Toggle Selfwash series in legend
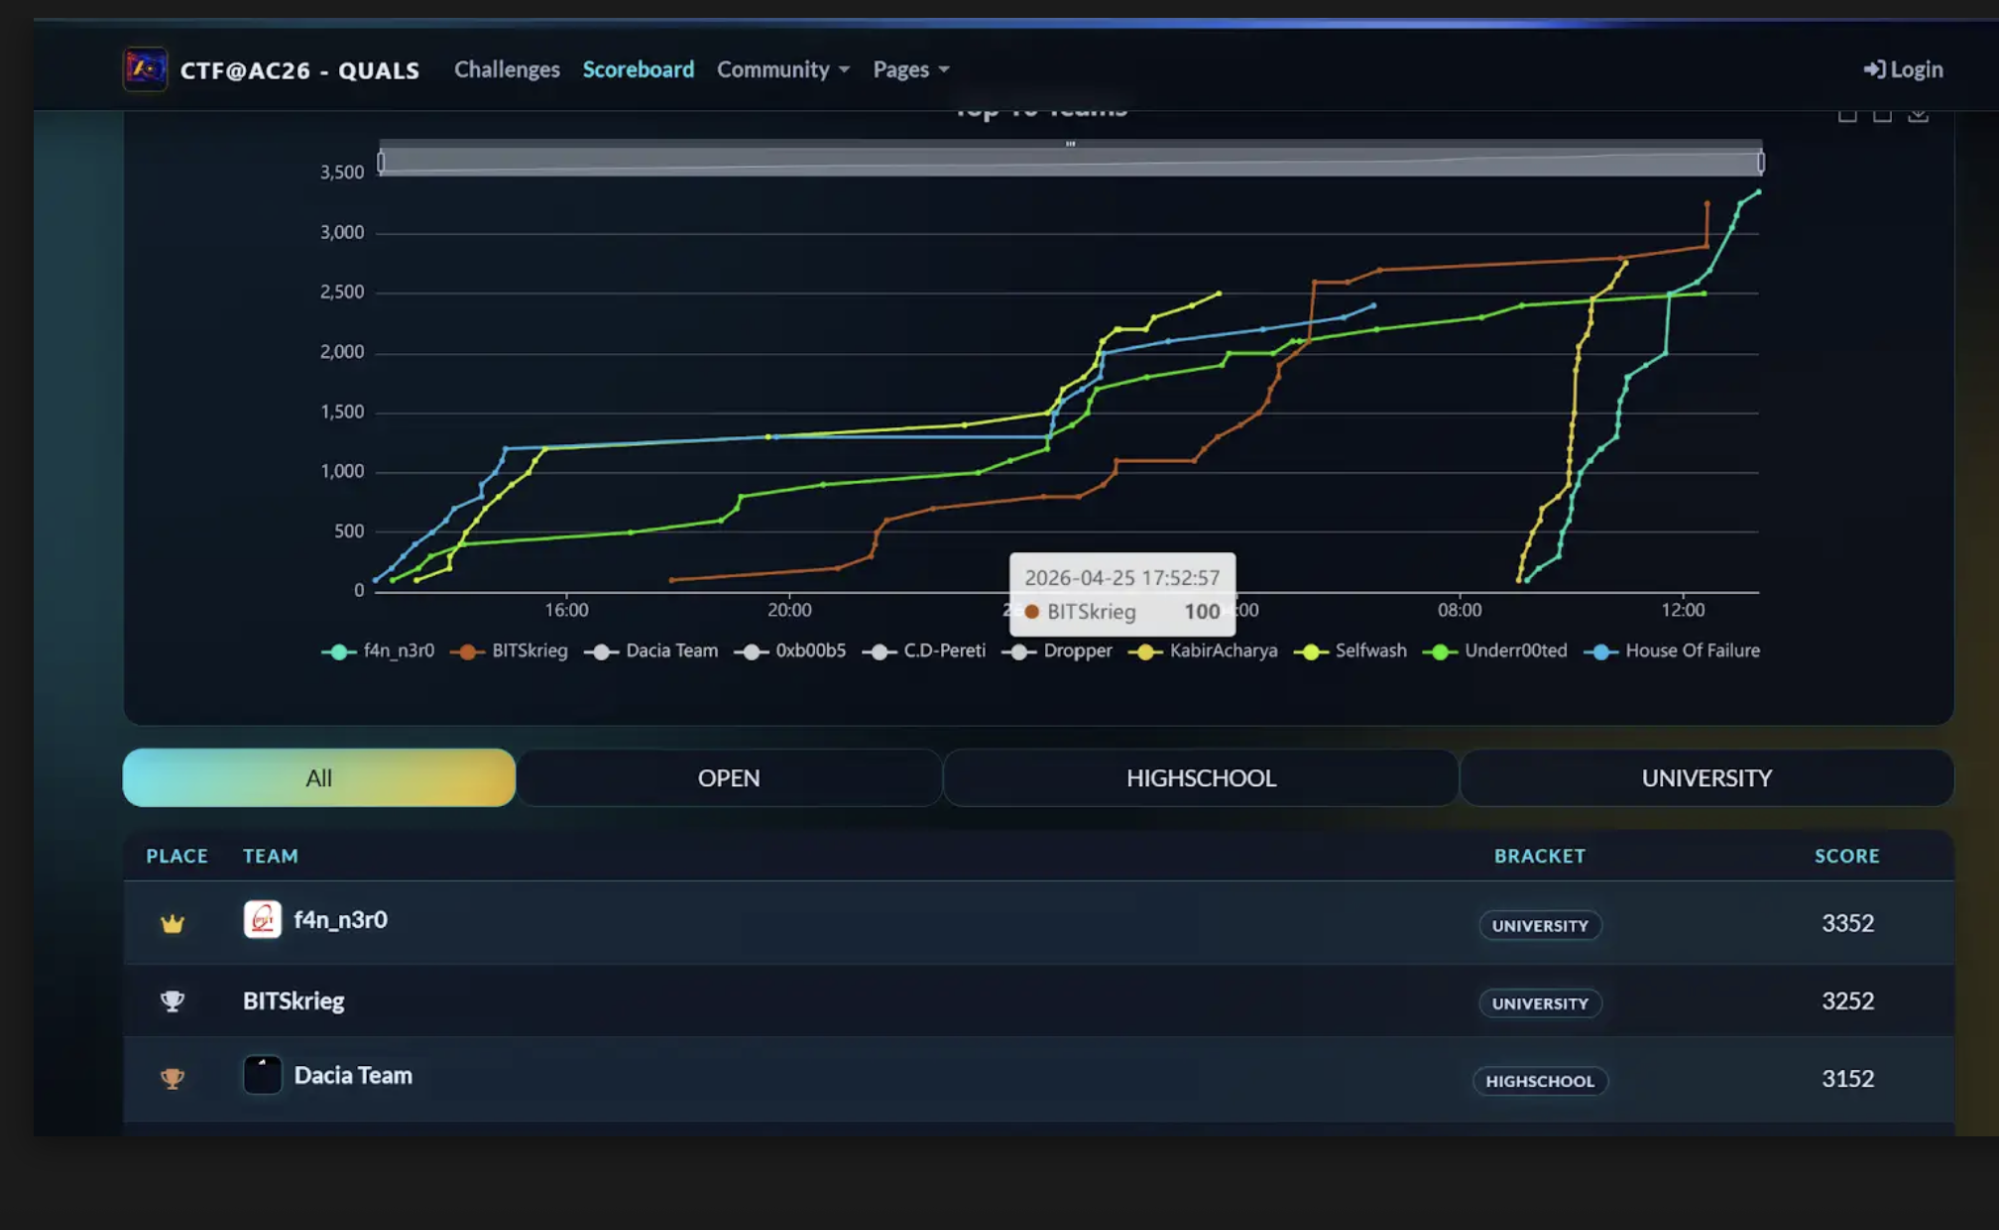1999x1230 pixels. (1350, 651)
